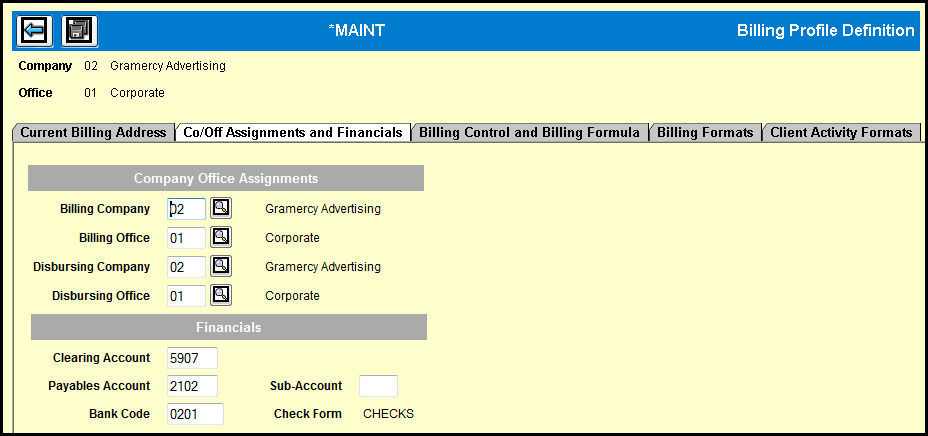The width and height of the screenshot is (928, 436).
Task: Select the Disbursing Company input field
Action: tap(186, 267)
